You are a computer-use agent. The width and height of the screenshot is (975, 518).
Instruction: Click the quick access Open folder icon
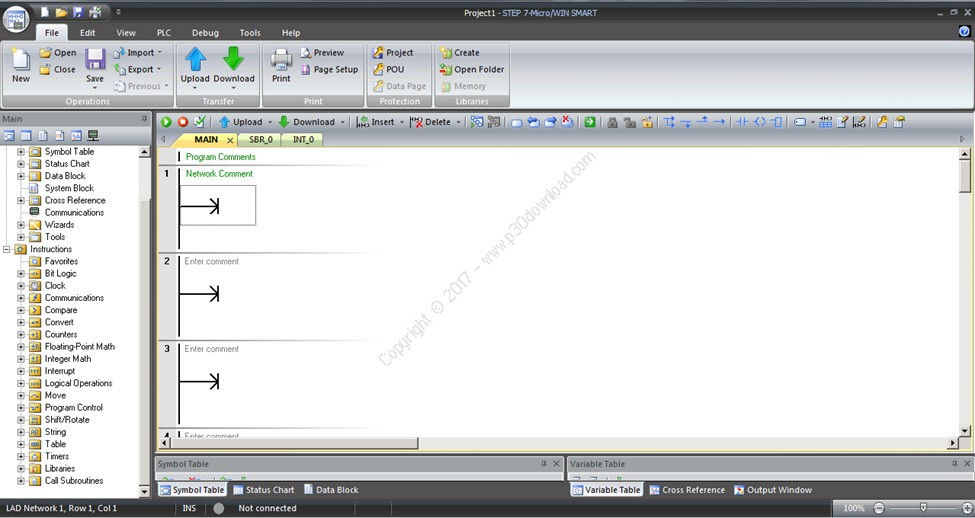(61, 12)
